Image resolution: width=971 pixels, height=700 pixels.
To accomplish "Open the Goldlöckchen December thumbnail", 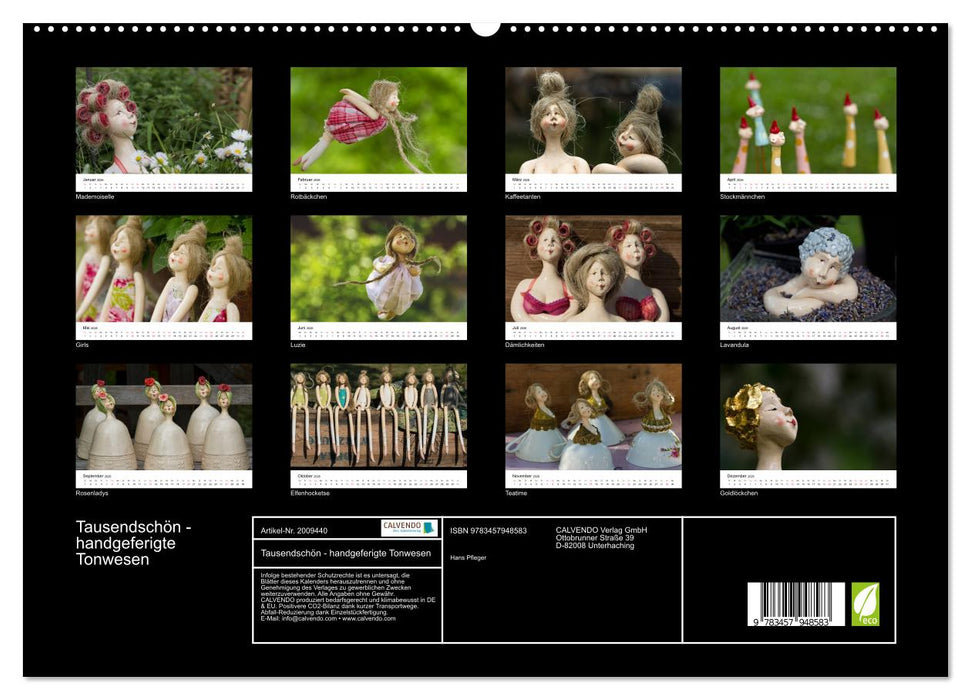I will click(x=808, y=417).
